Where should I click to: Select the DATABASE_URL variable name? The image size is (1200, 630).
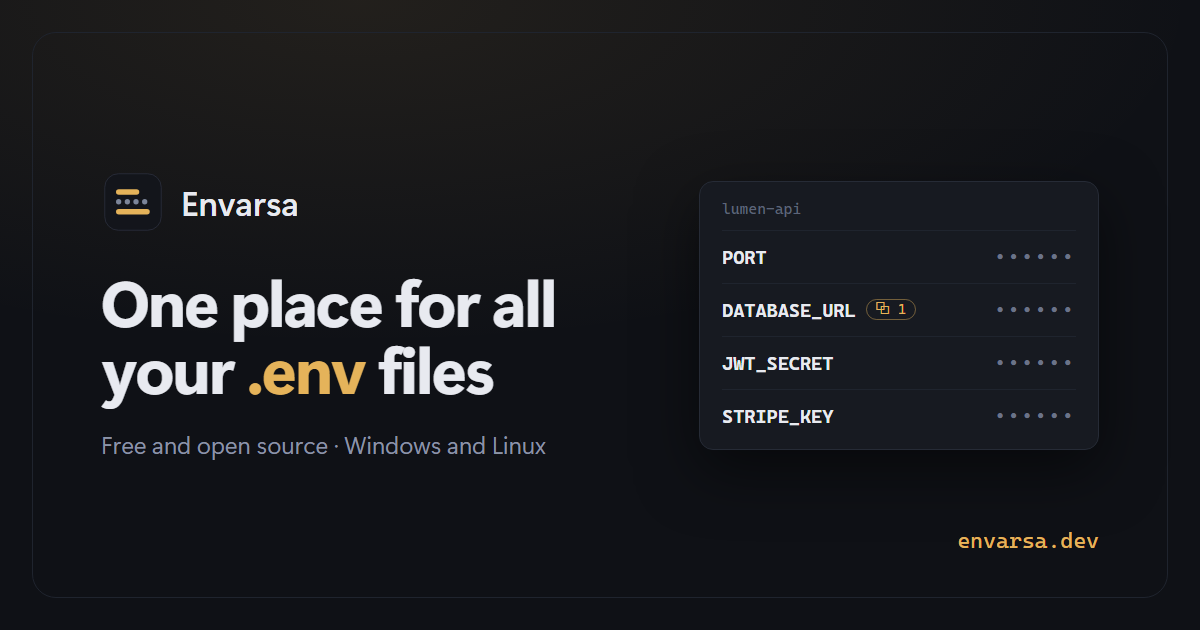788,311
